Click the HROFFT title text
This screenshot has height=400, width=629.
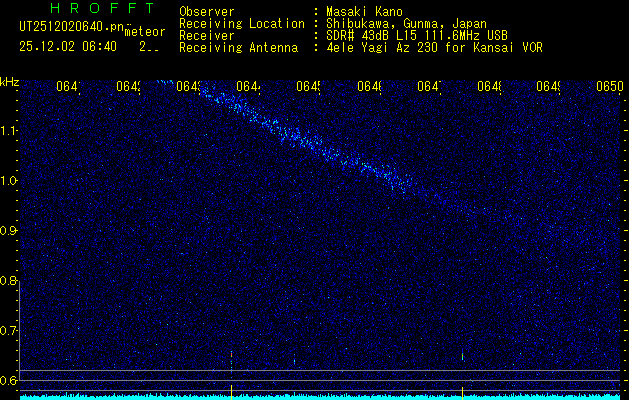pyautogui.click(x=97, y=10)
